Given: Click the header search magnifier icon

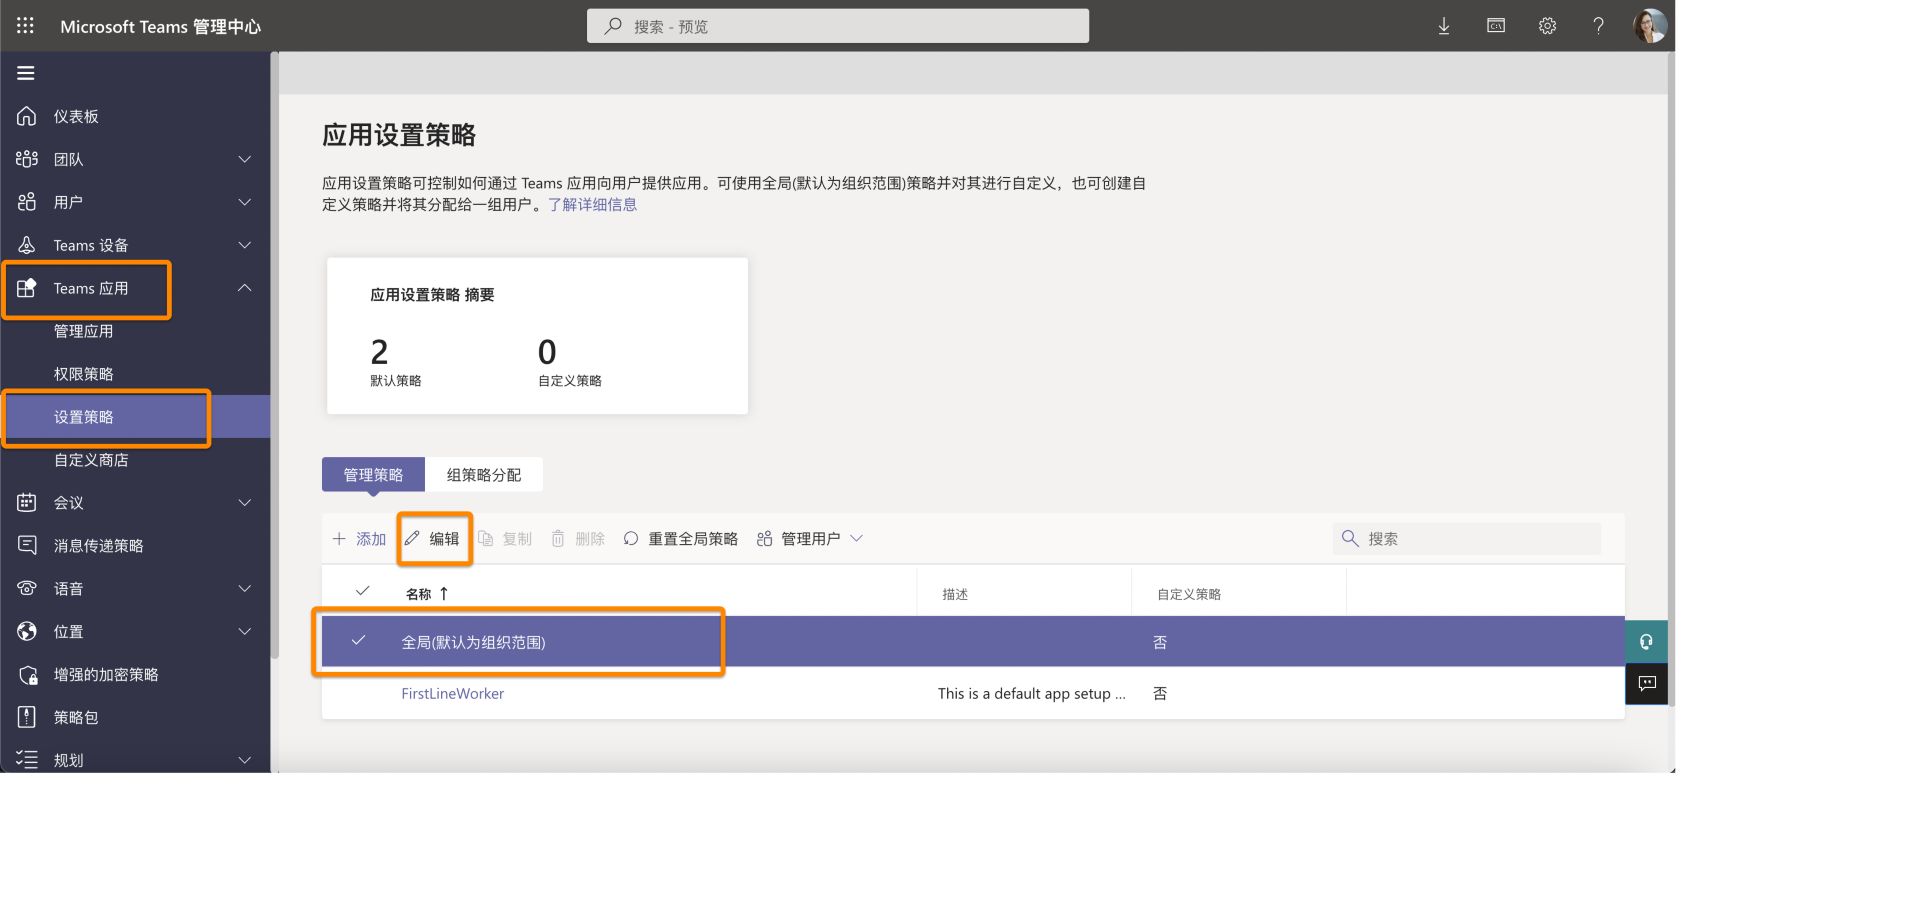Looking at the screenshot, I should click(613, 26).
